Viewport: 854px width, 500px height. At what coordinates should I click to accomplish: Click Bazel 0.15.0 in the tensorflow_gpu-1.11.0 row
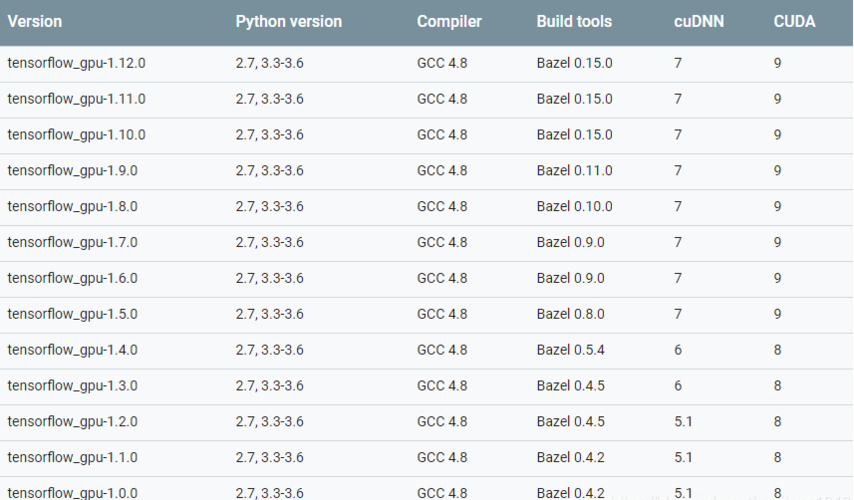574,99
